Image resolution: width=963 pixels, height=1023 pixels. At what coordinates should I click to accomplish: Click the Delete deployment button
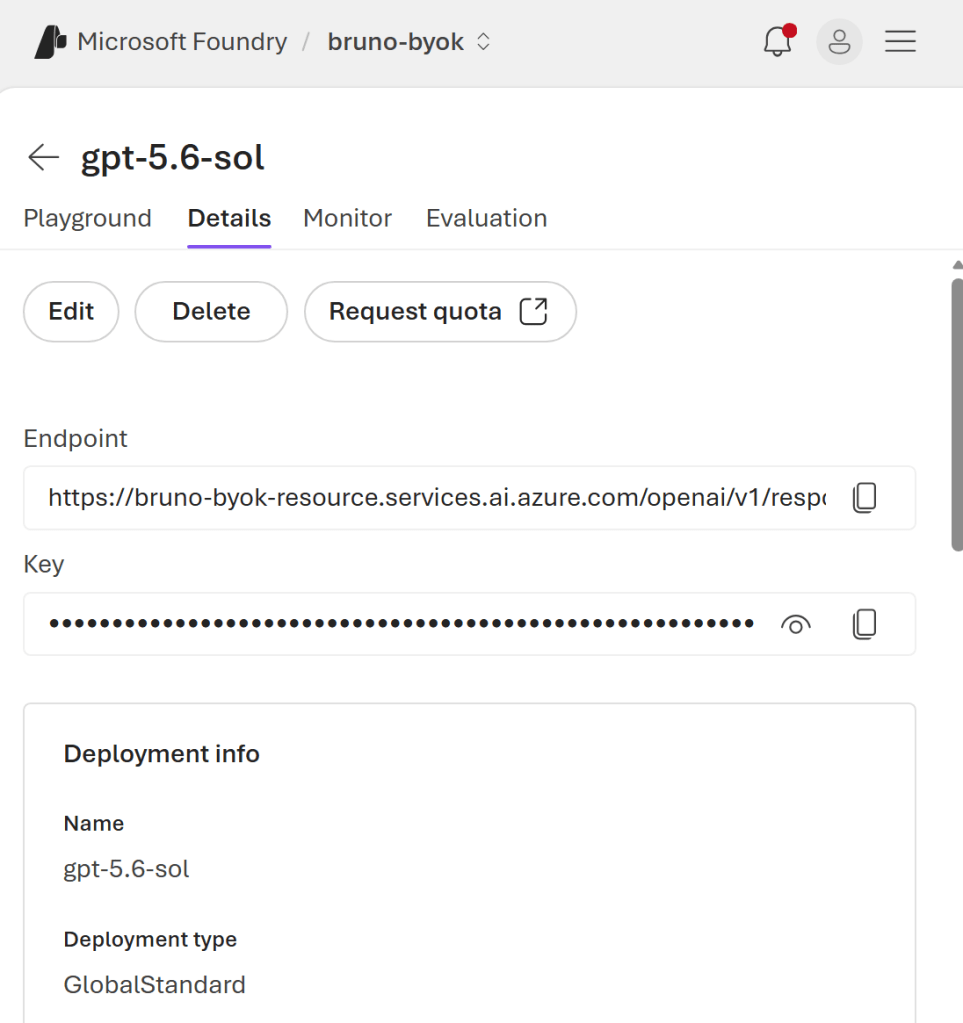coord(211,312)
